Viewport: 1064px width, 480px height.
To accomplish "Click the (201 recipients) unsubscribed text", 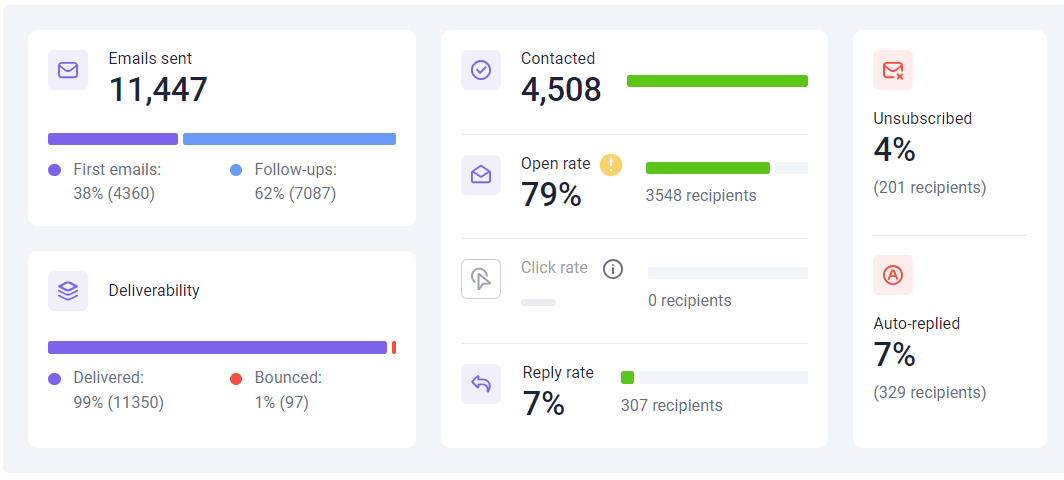I will [x=929, y=187].
